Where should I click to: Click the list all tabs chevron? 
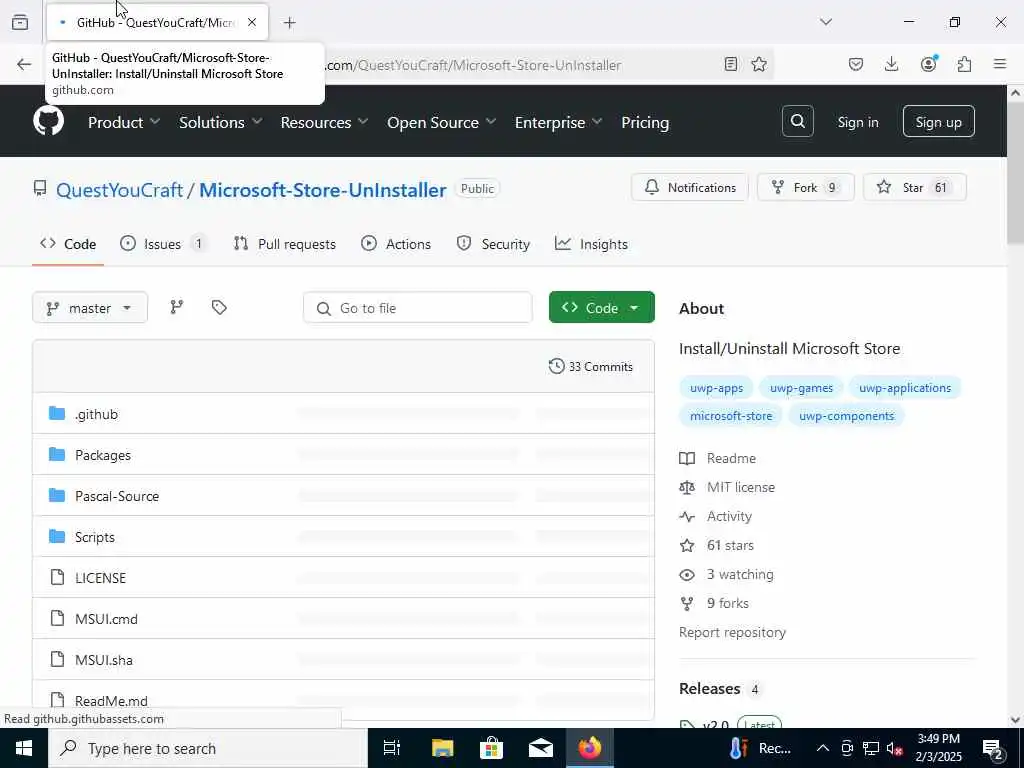[x=826, y=22]
